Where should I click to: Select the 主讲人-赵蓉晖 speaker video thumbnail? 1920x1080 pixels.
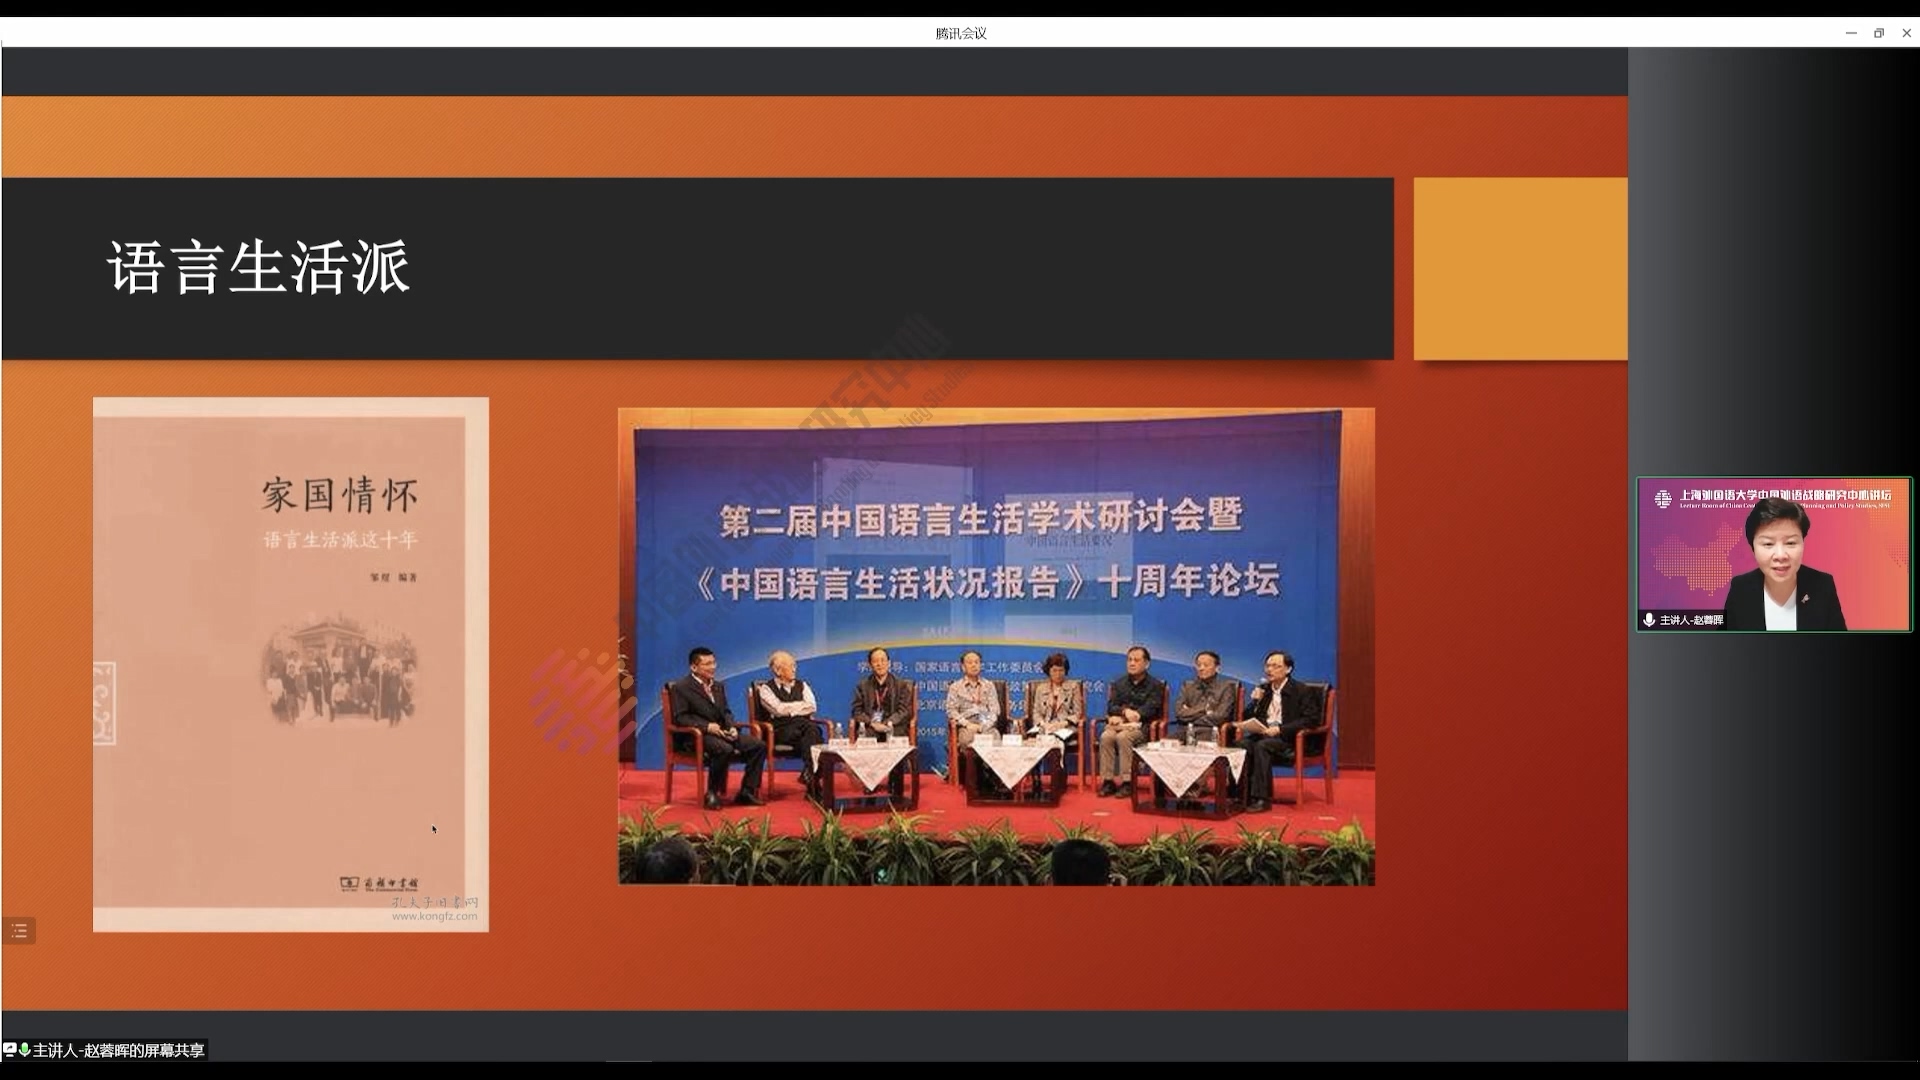1773,554
